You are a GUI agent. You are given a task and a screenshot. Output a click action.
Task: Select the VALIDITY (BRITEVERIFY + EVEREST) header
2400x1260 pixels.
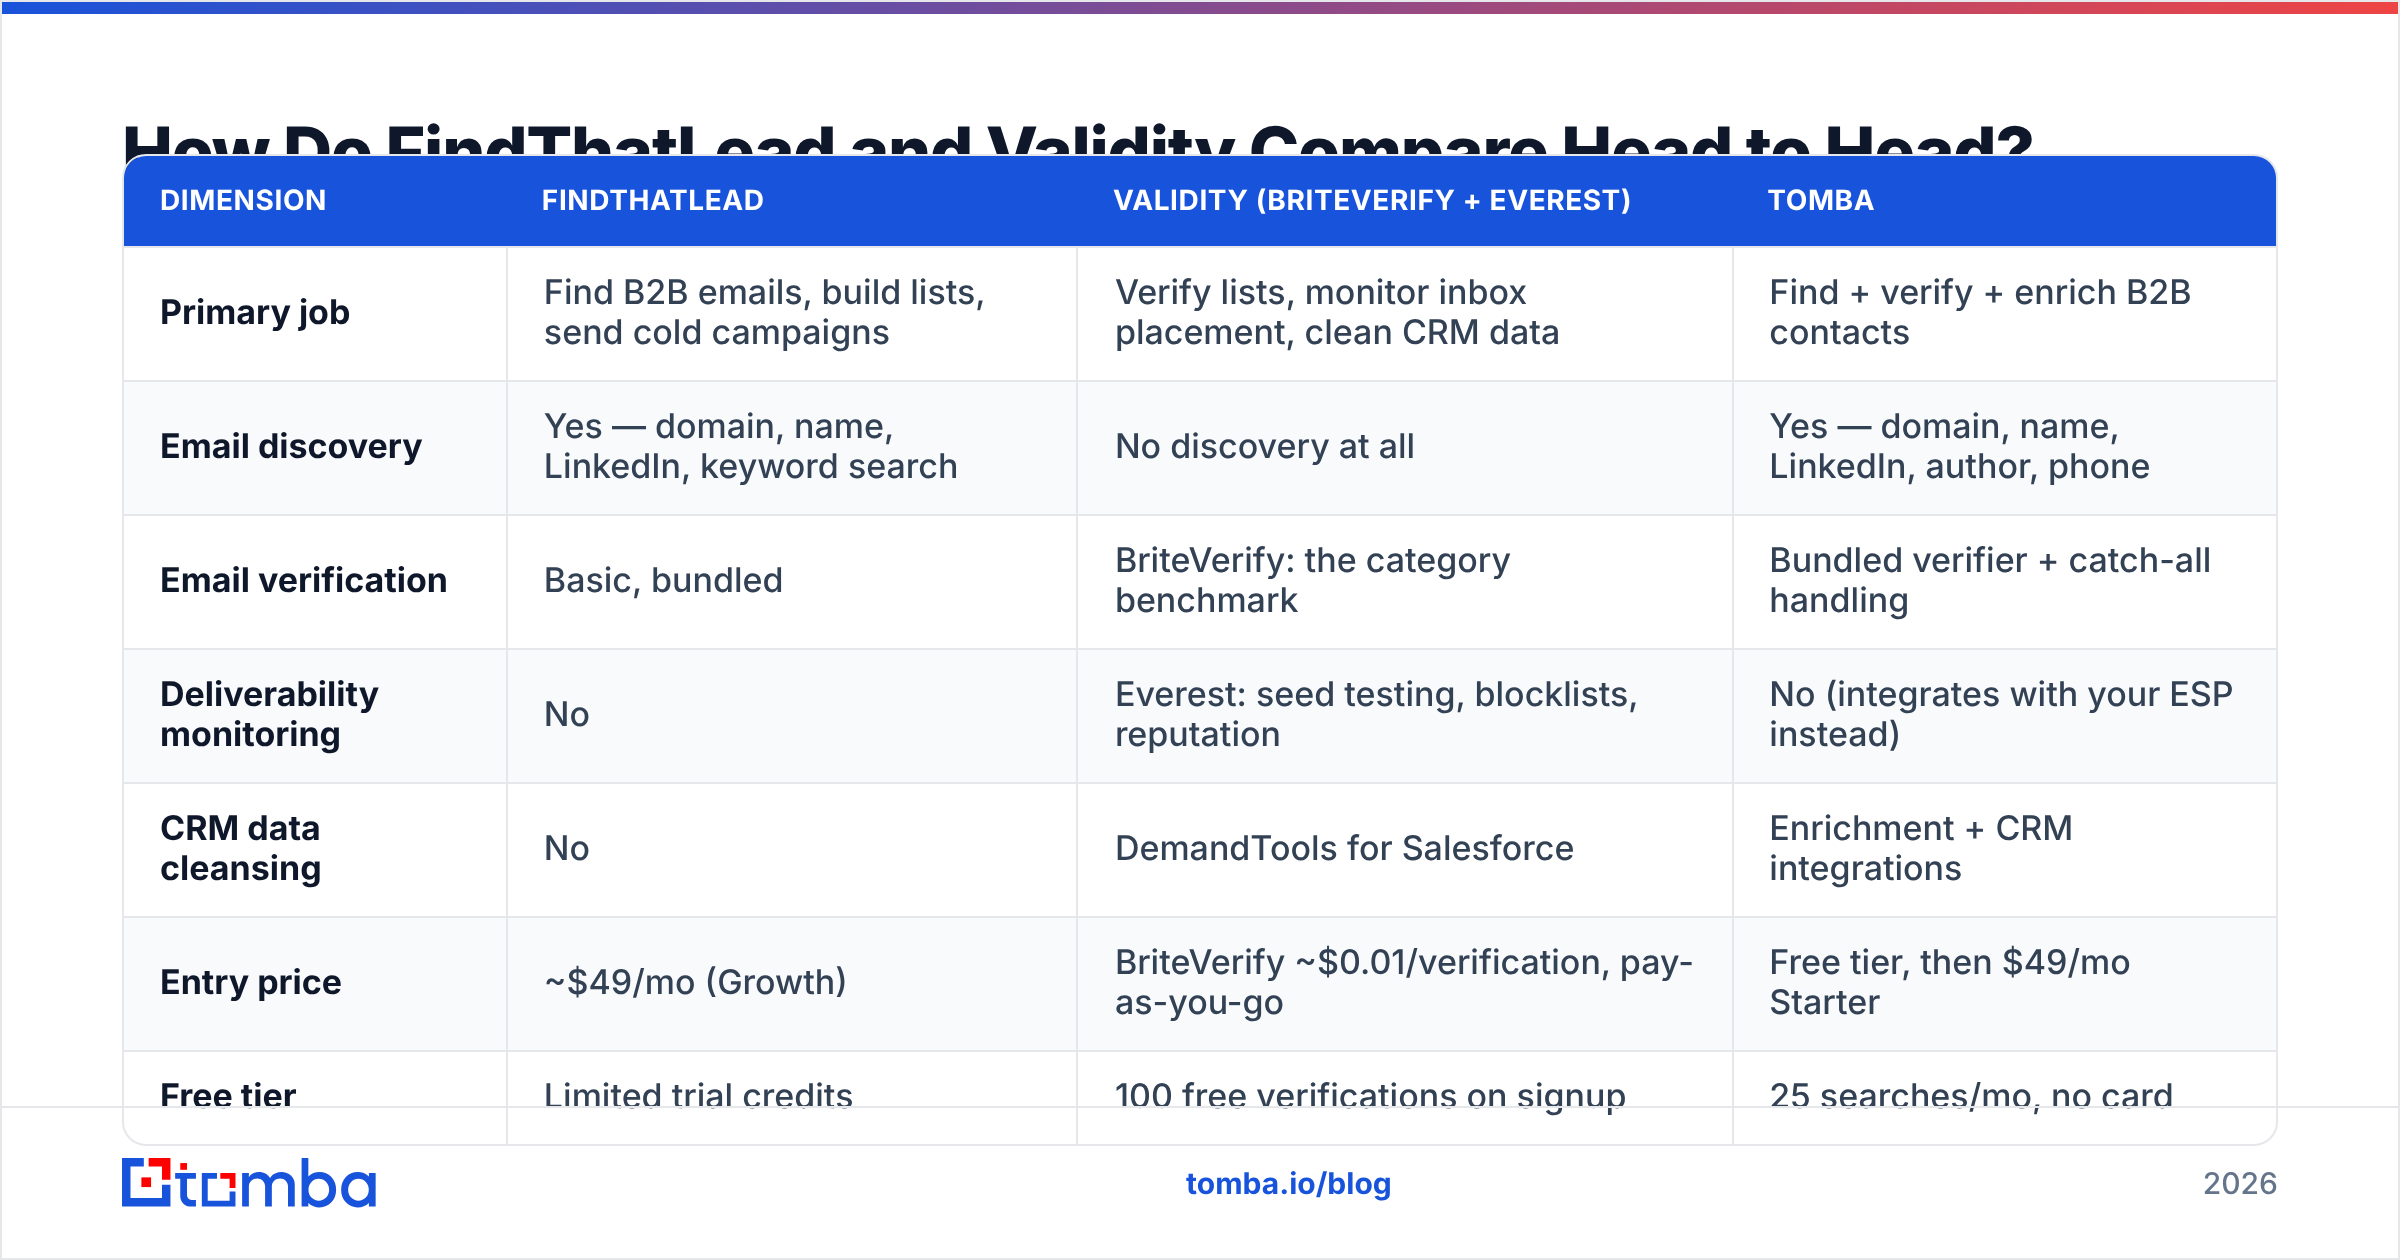pos(1372,200)
